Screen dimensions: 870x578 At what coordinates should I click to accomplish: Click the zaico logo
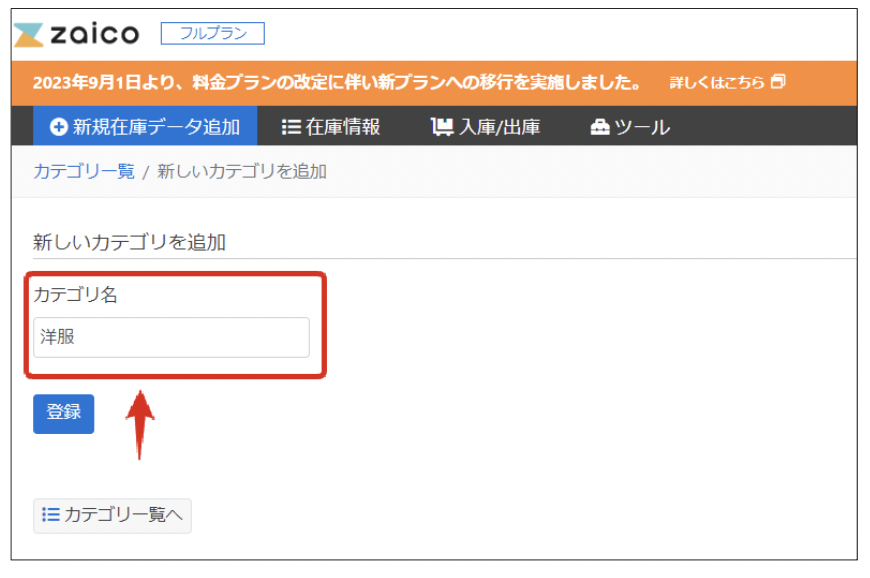[76, 34]
